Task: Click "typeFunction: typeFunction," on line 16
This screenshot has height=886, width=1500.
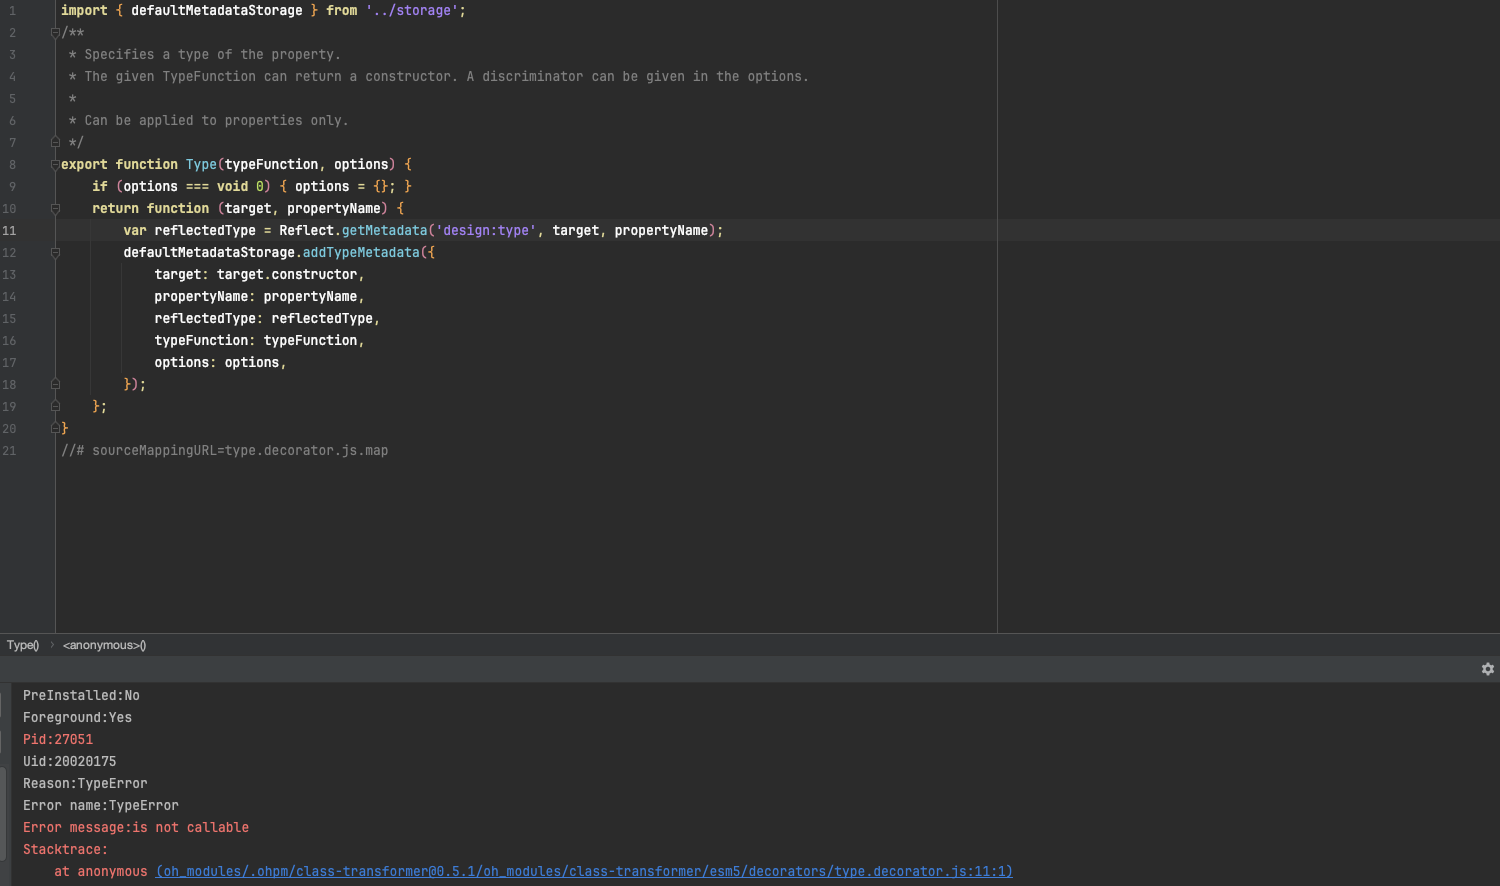Action: (x=259, y=341)
